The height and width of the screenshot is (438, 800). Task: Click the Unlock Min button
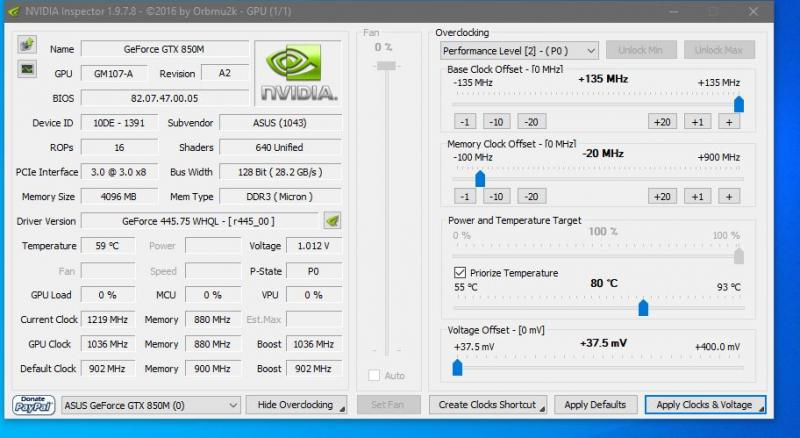(641, 50)
